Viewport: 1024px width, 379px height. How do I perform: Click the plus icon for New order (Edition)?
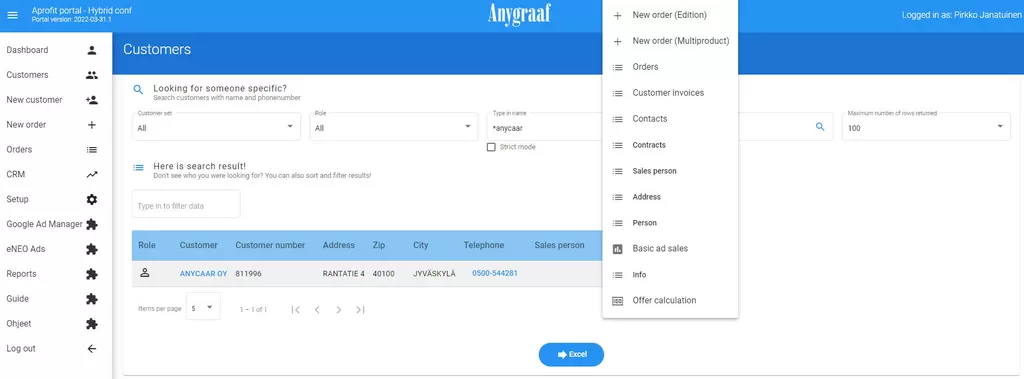618,15
